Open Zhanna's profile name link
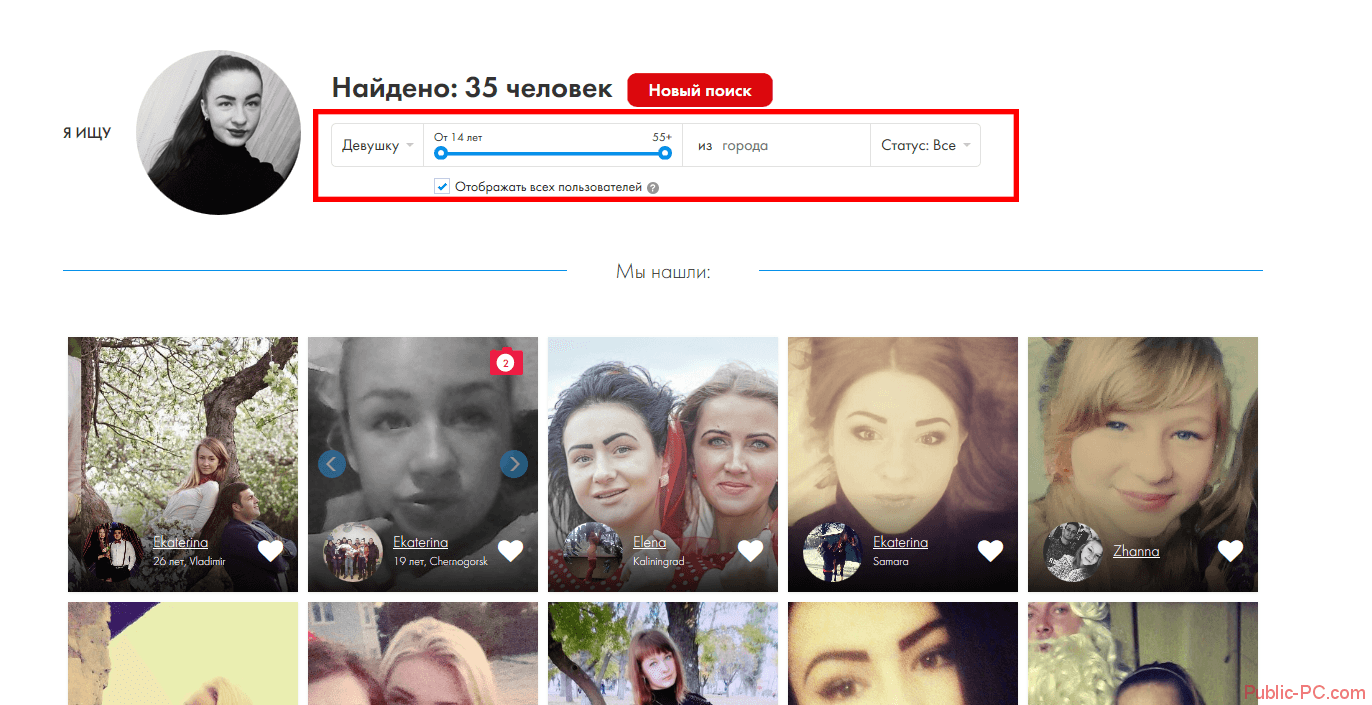Screen dimensions: 1372x705 click(x=1136, y=551)
